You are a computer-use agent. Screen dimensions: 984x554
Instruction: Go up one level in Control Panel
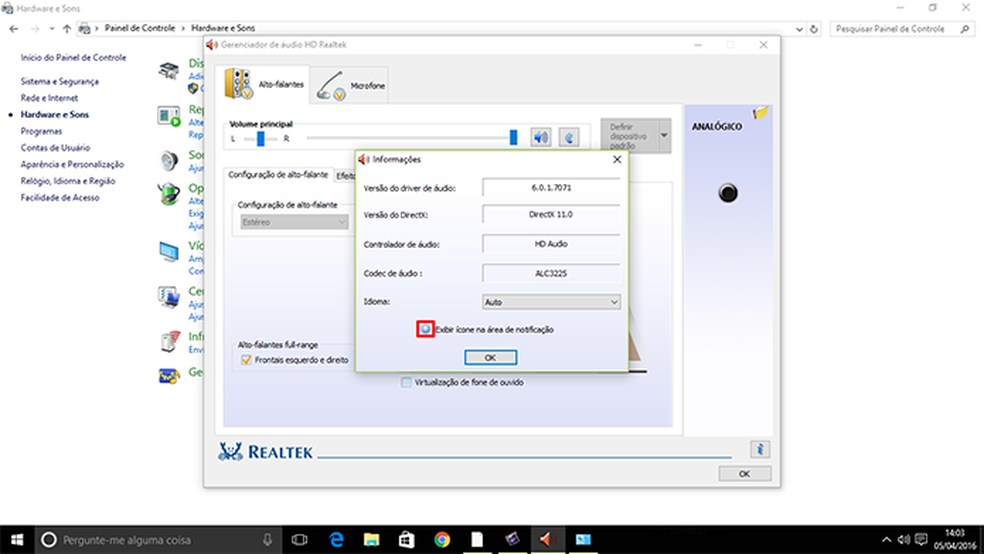tap(67, 29)
